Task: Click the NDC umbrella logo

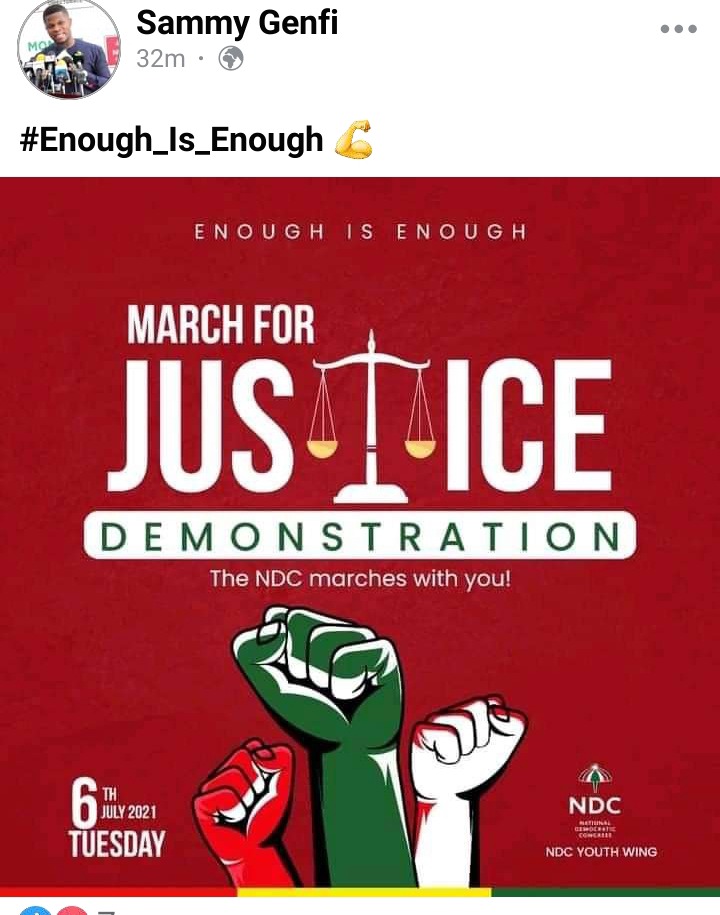Action: pos(595,776)
